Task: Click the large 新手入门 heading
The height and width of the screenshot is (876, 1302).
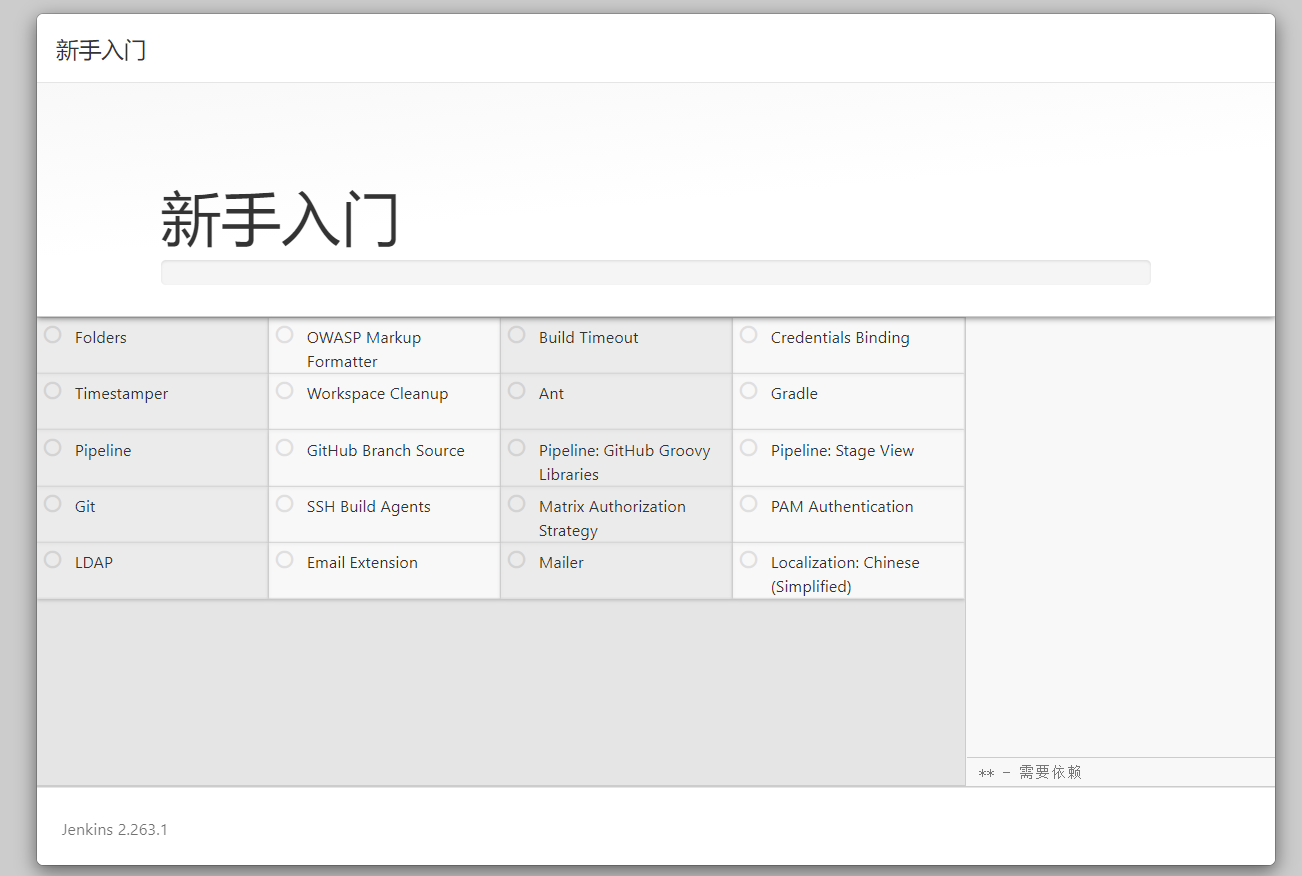Action: (280, 219)
